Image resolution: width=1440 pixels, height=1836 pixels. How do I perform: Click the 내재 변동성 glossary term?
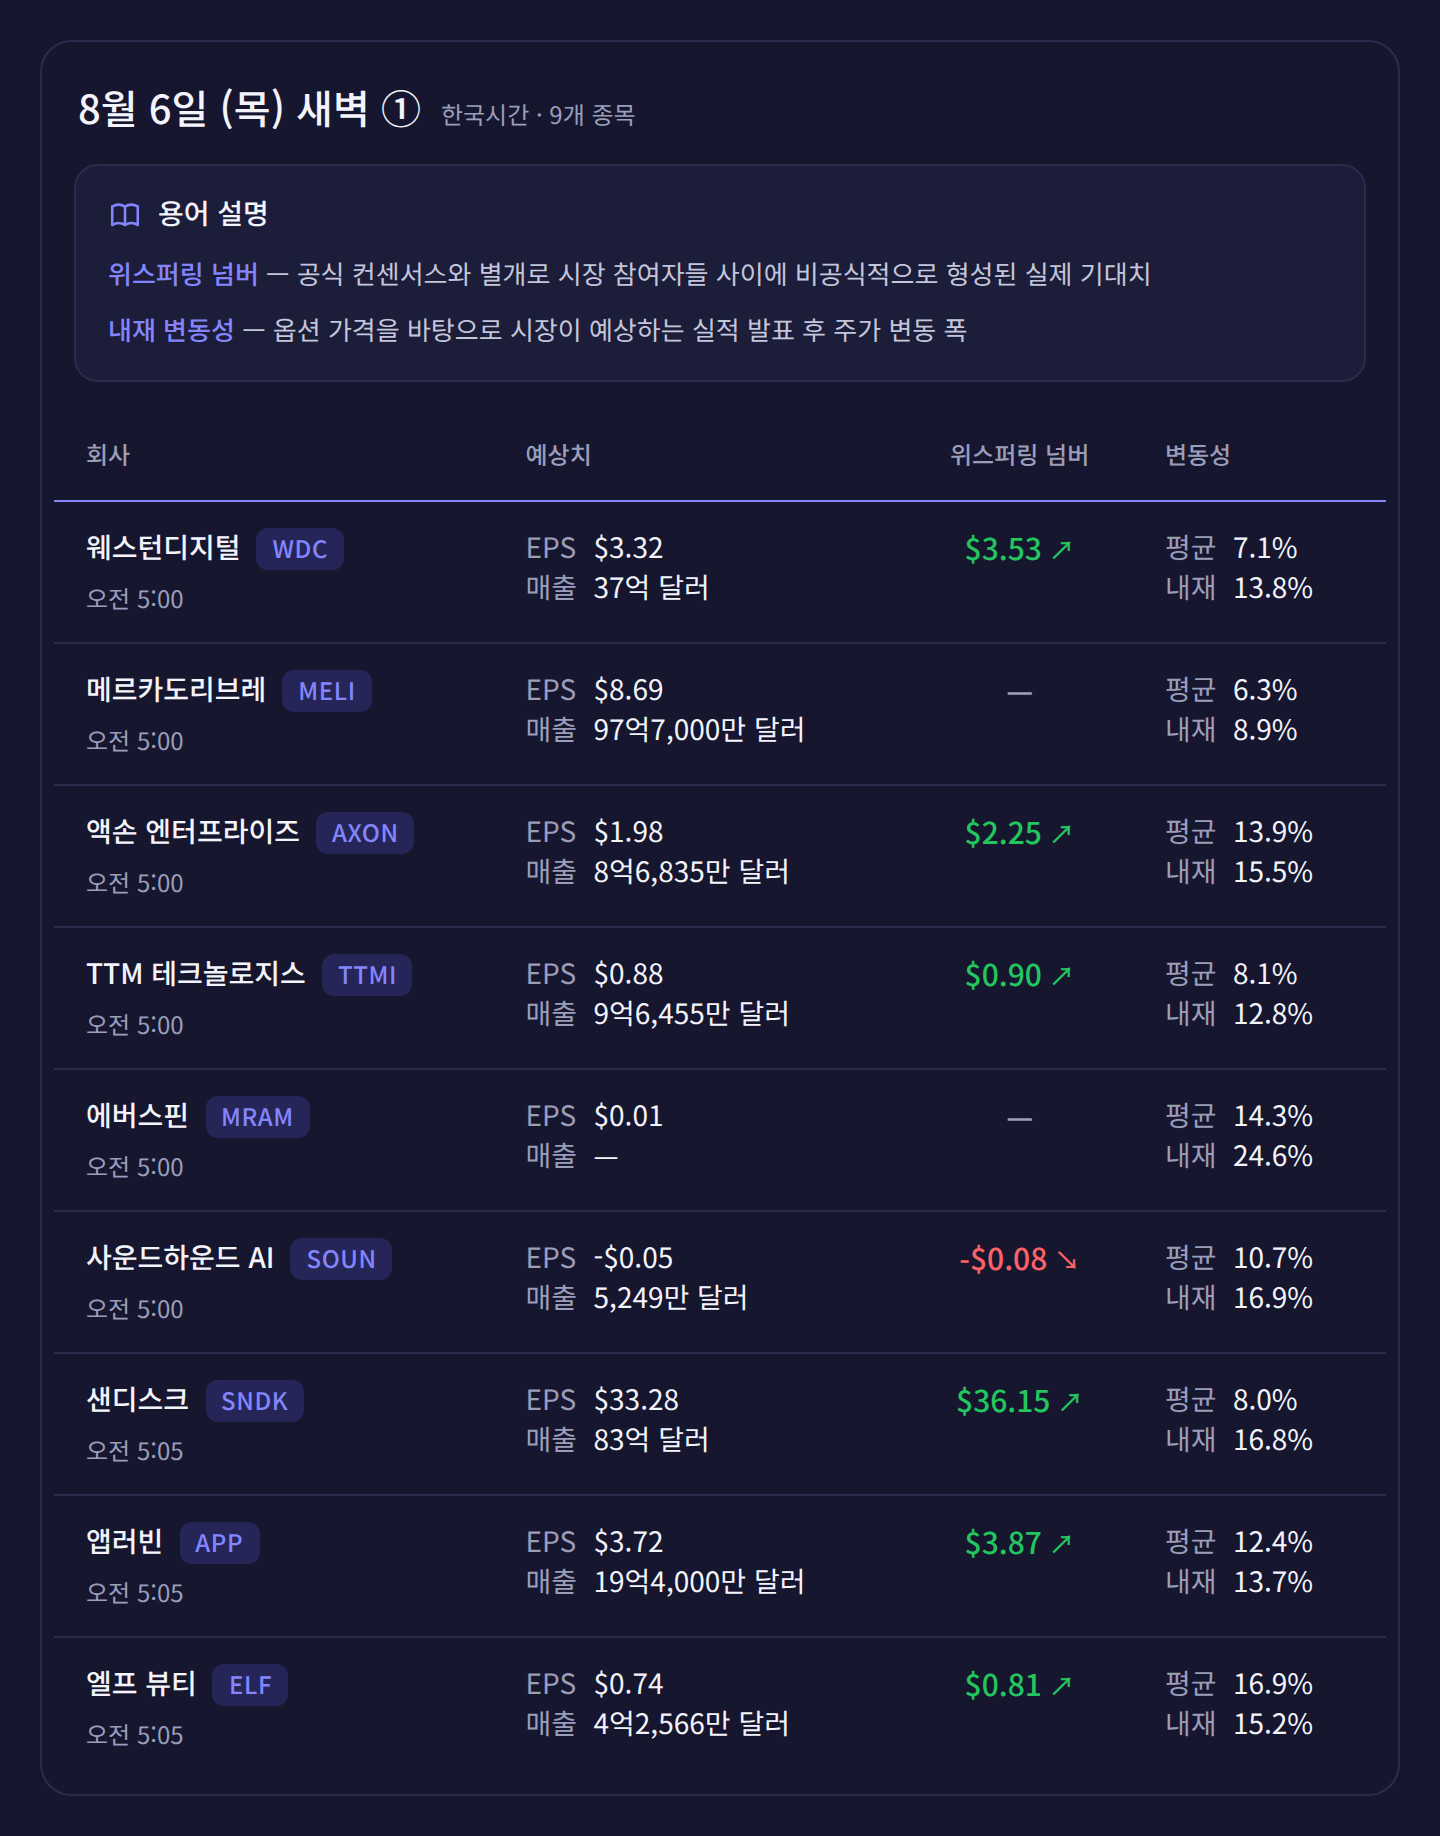[171, 330]
